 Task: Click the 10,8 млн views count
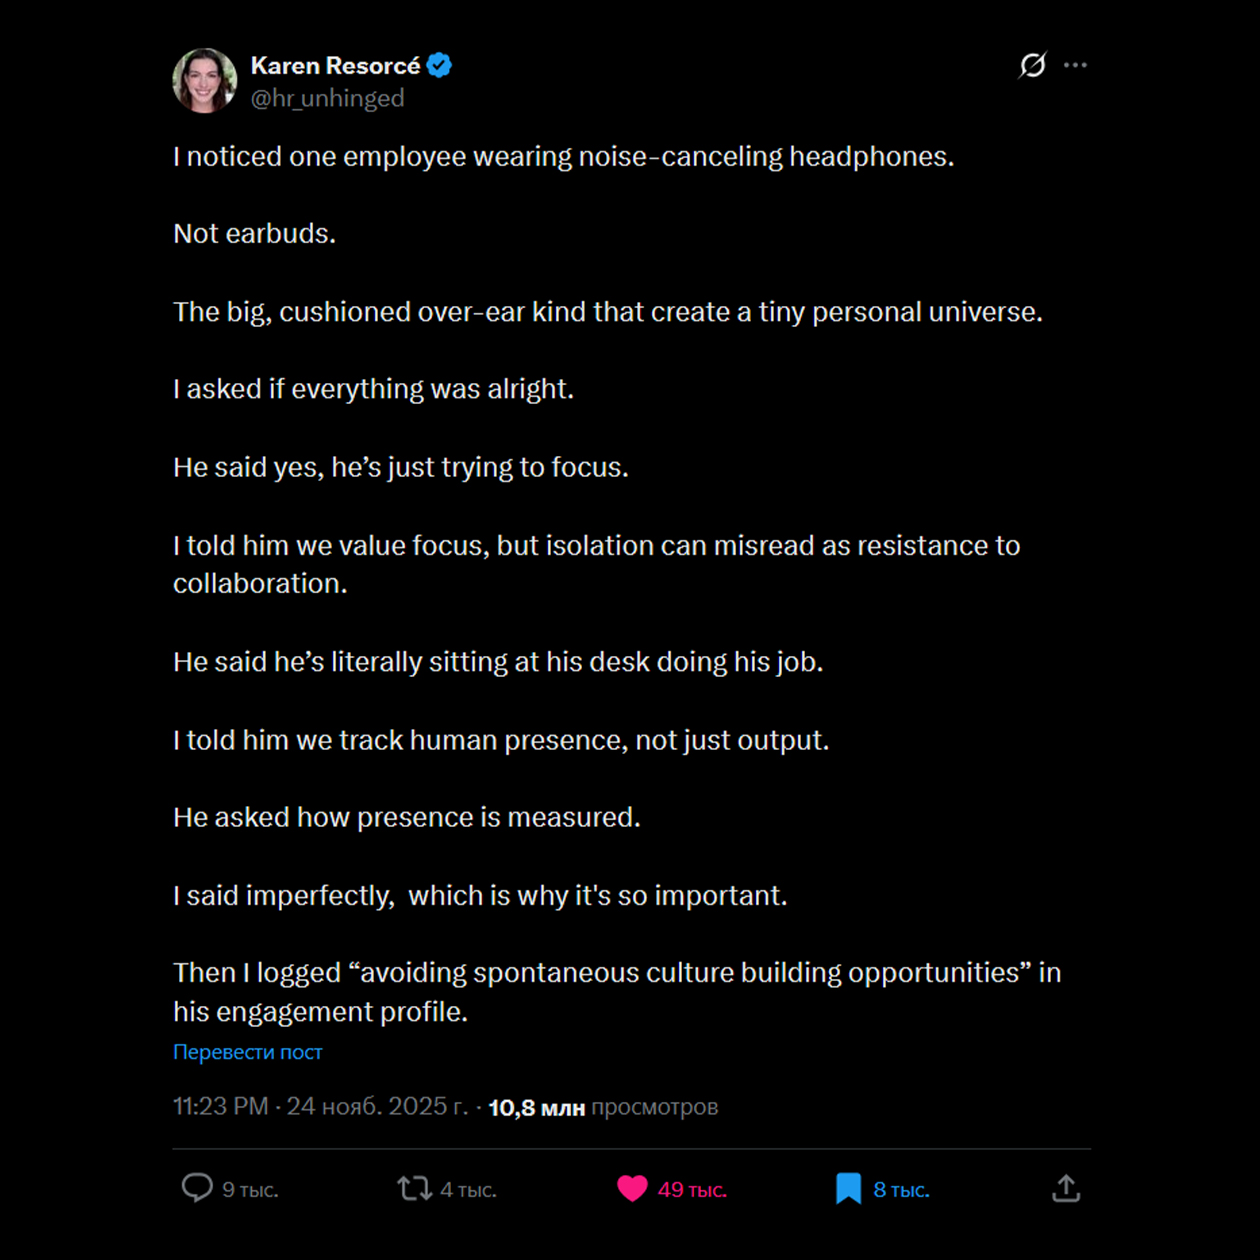tap(536, 1107)
